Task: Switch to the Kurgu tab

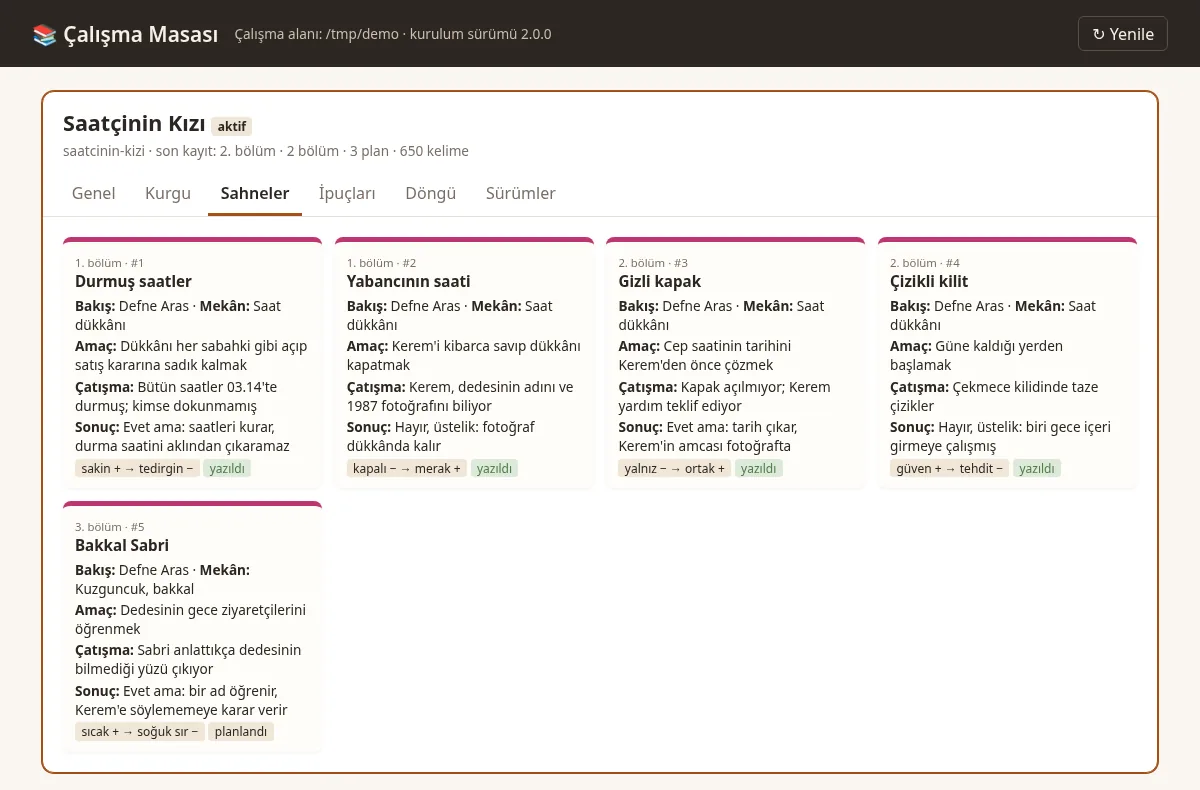Action: pyautogui.click(x=168, y=193)
